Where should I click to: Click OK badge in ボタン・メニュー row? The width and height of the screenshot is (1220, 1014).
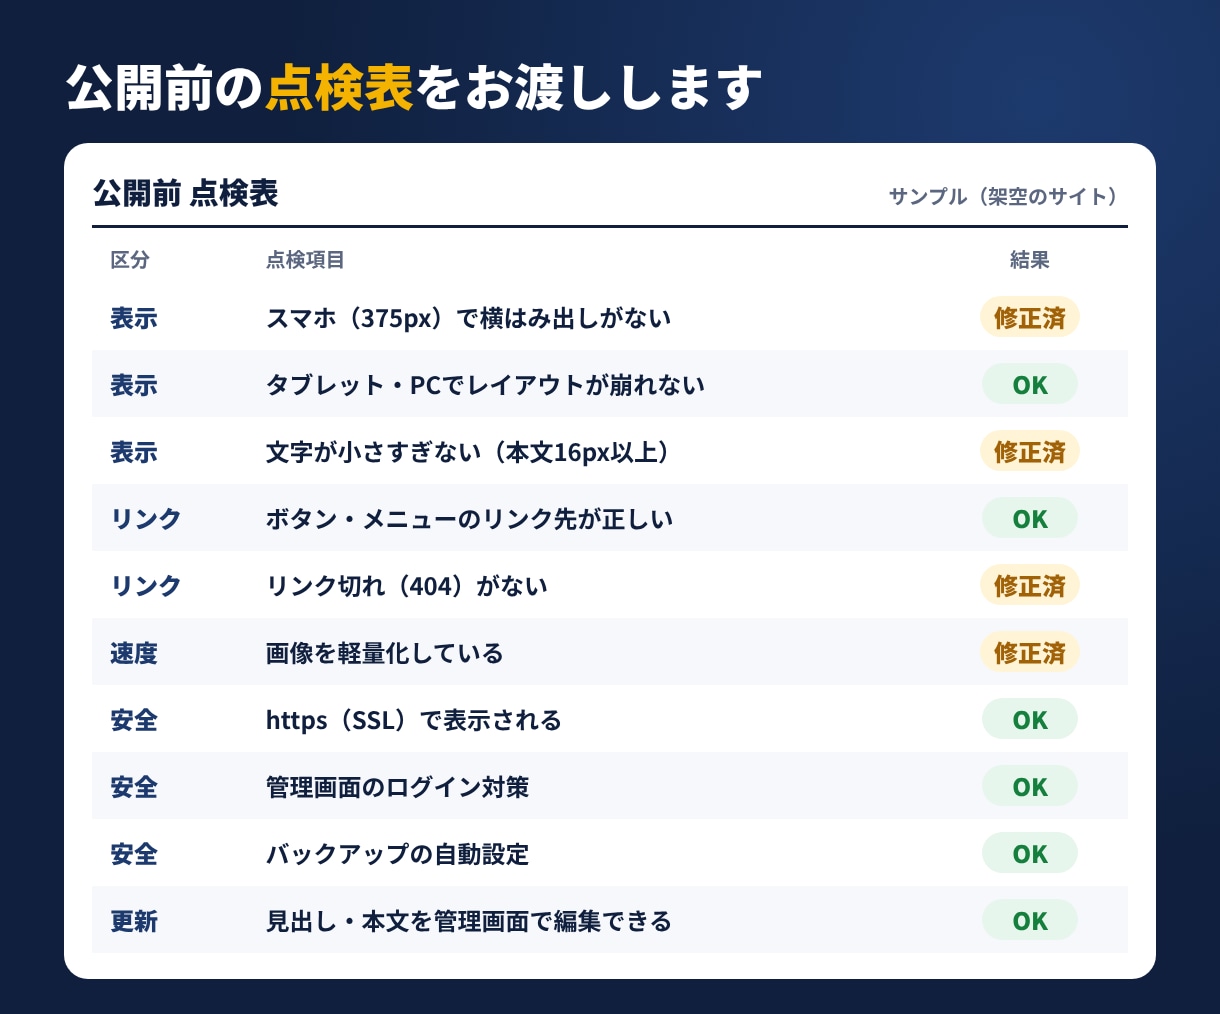coord(1029,519)
